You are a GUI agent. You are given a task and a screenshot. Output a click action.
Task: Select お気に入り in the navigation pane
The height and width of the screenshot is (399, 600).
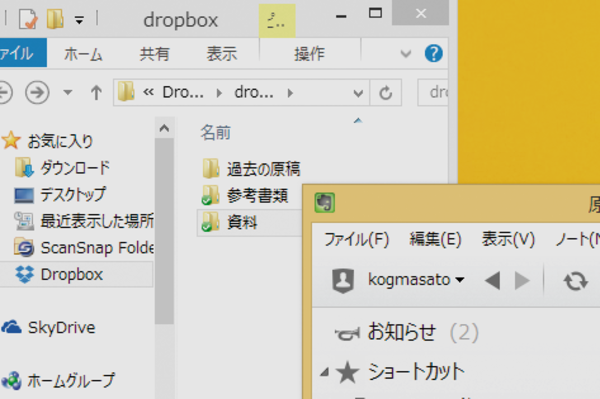click(x=60, y=141)
